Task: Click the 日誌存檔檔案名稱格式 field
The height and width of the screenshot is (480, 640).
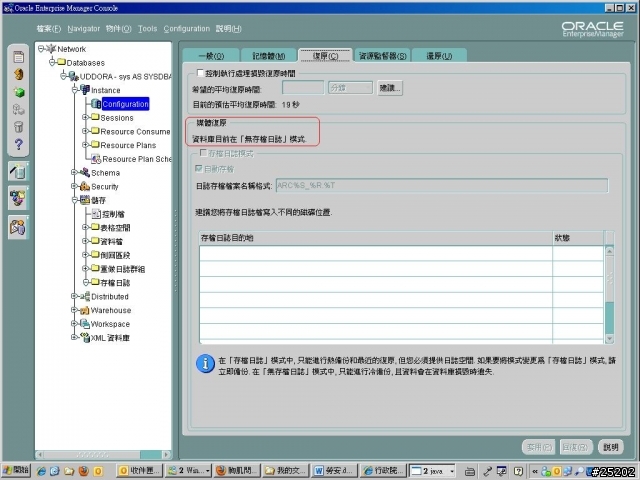Action: [x=442, y=185]
